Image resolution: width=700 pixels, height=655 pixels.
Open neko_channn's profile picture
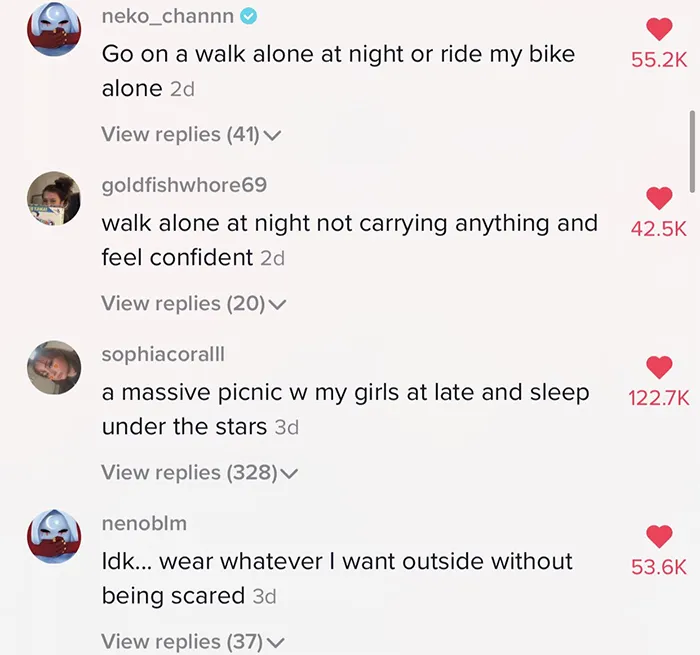[54, 29]
